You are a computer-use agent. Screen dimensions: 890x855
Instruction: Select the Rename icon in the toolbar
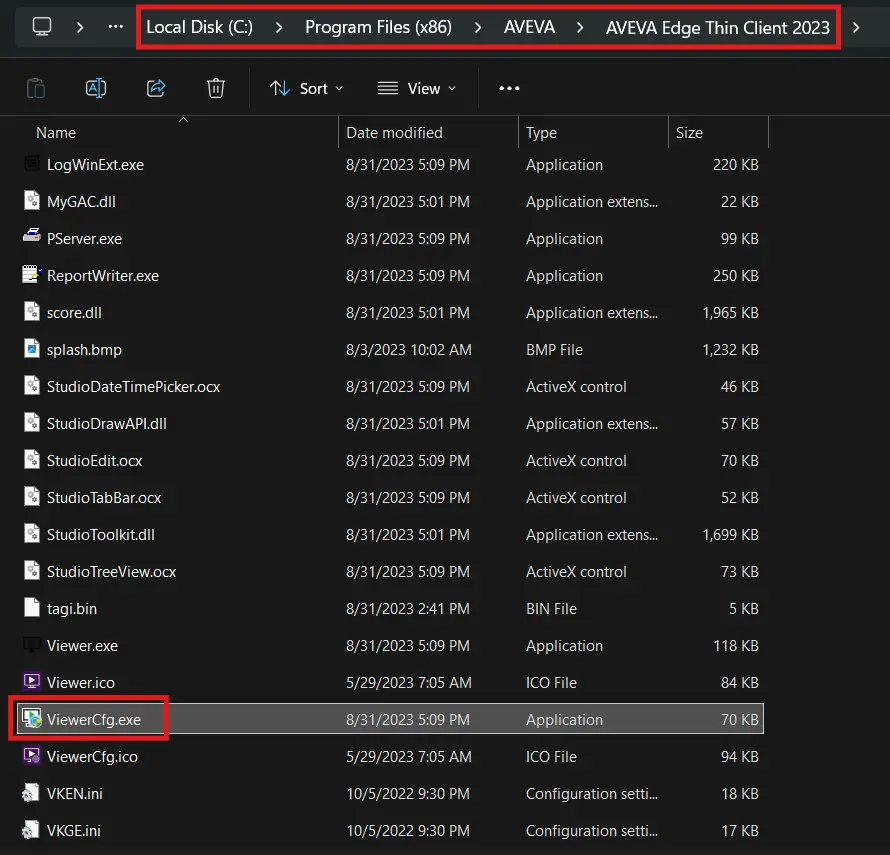(95, 88)
